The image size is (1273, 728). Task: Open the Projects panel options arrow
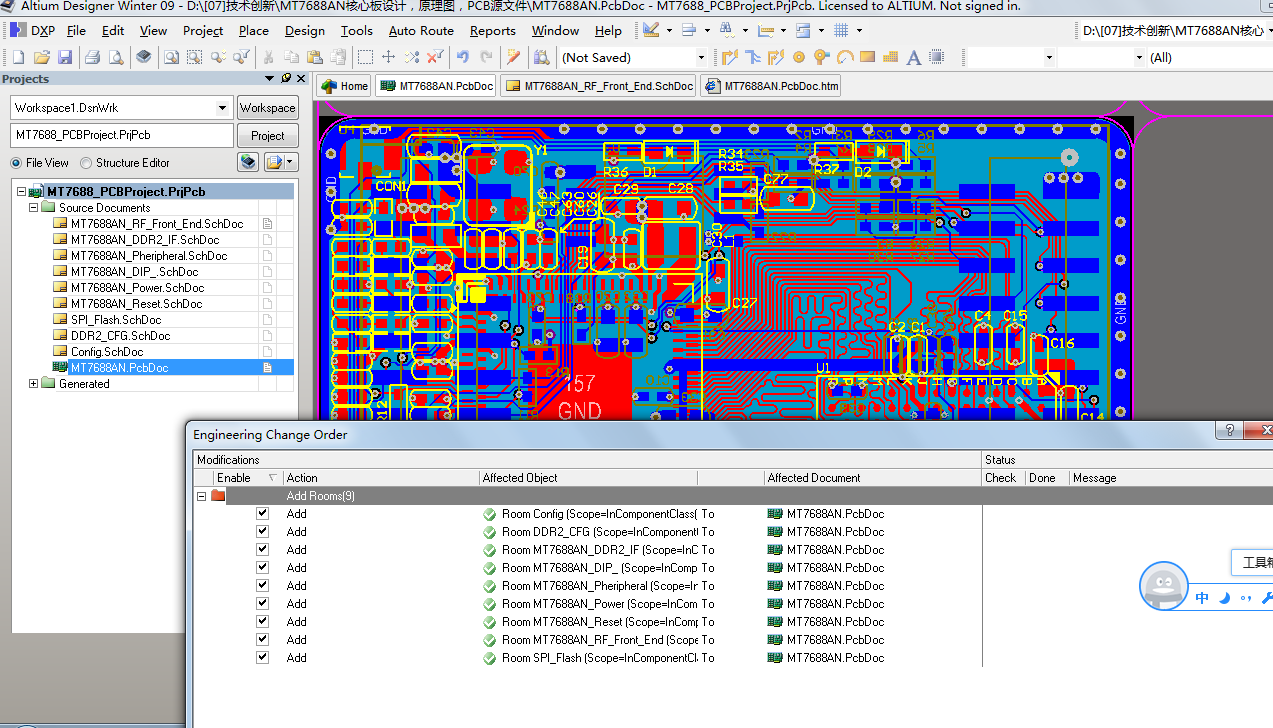click(x=269, y=78)
